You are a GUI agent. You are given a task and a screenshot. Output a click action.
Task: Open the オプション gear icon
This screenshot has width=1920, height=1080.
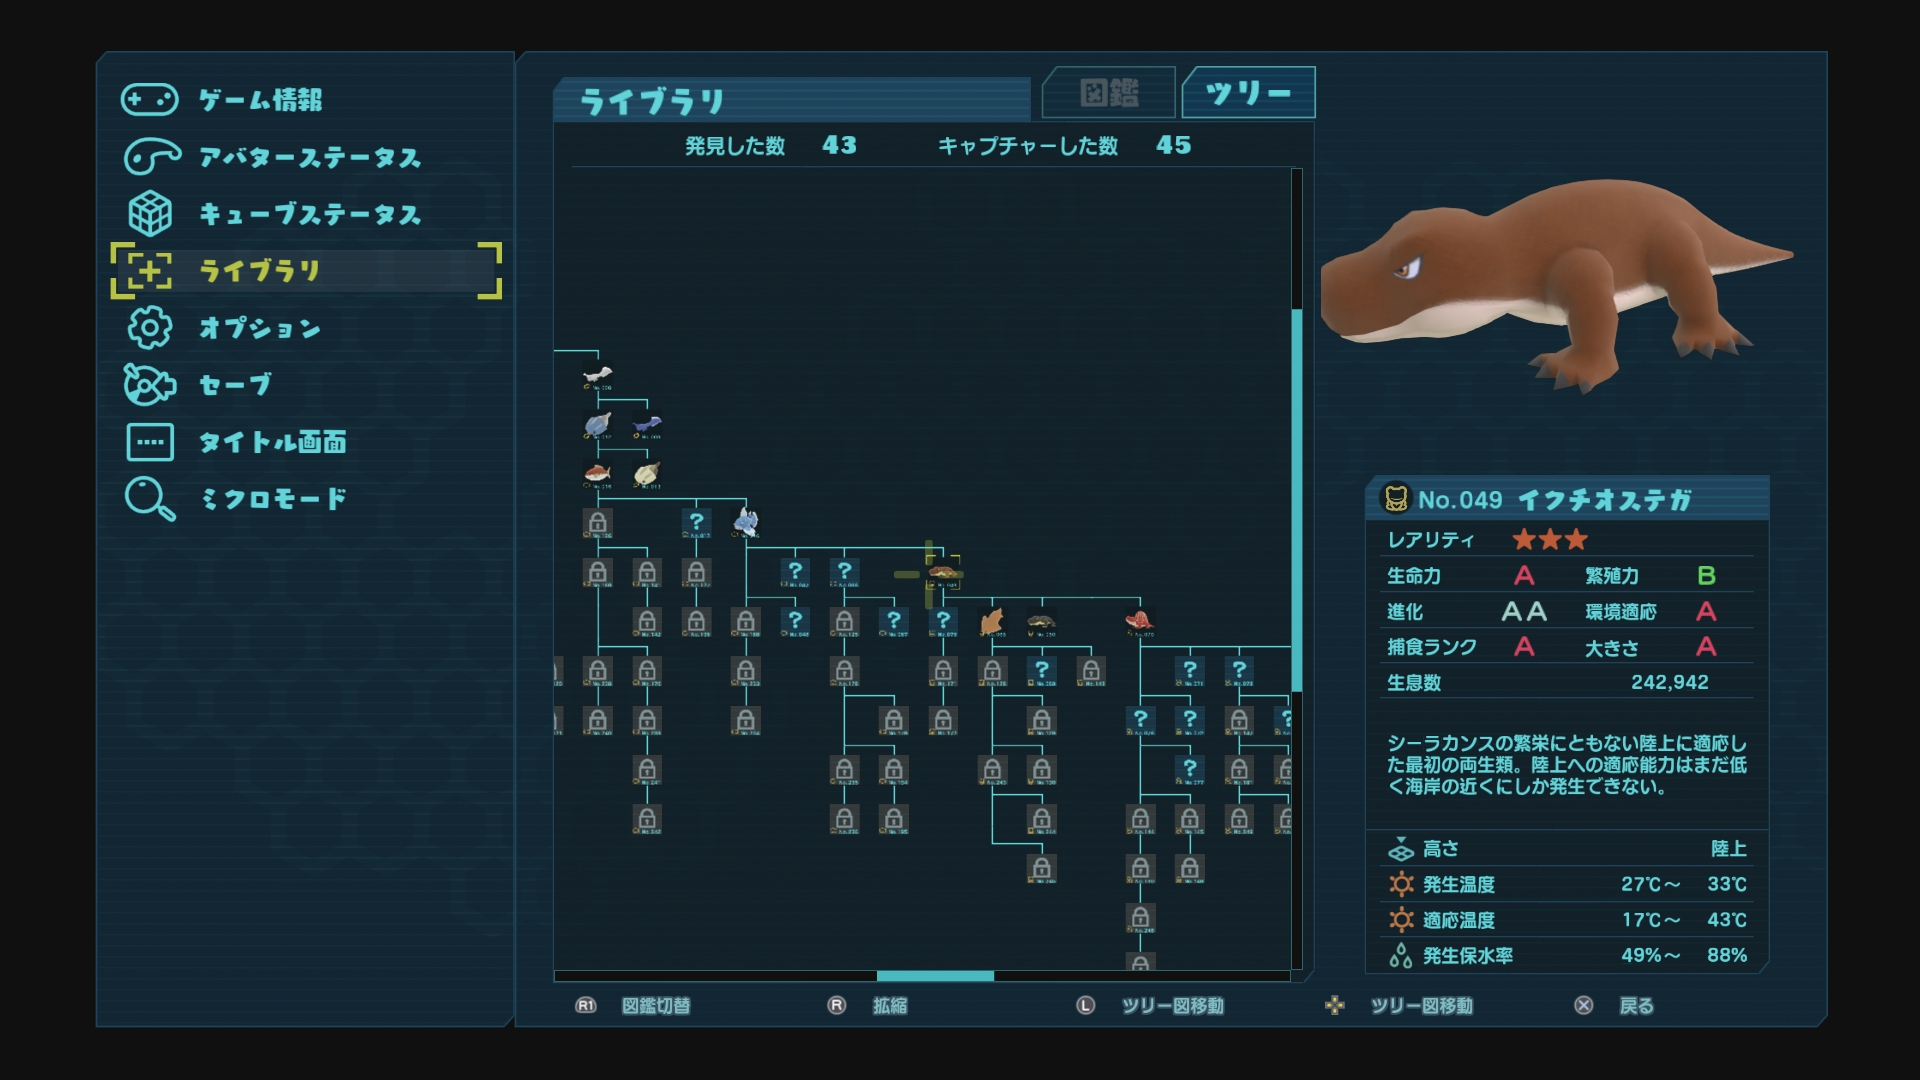coord(150,328)
